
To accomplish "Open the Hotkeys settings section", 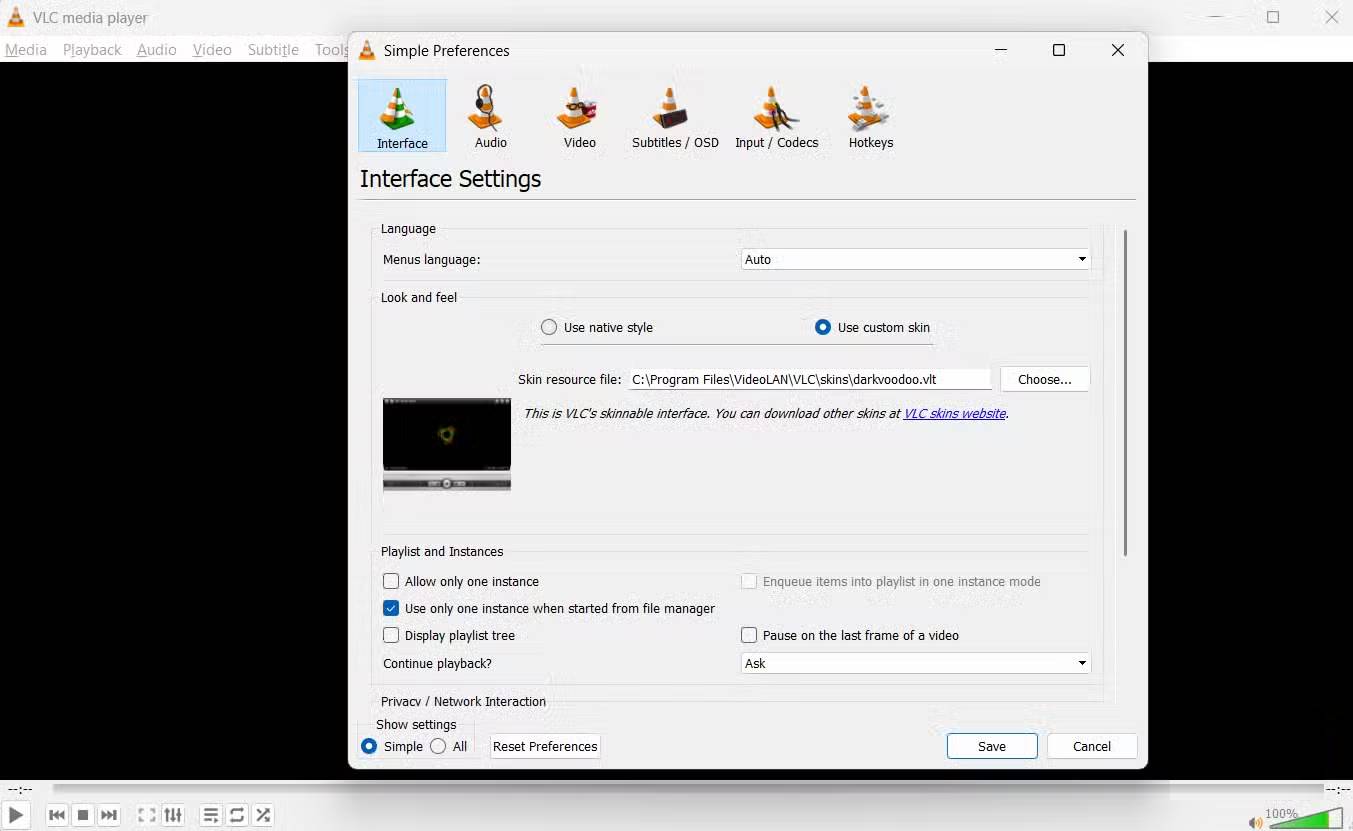I will (x=869, y=115).
